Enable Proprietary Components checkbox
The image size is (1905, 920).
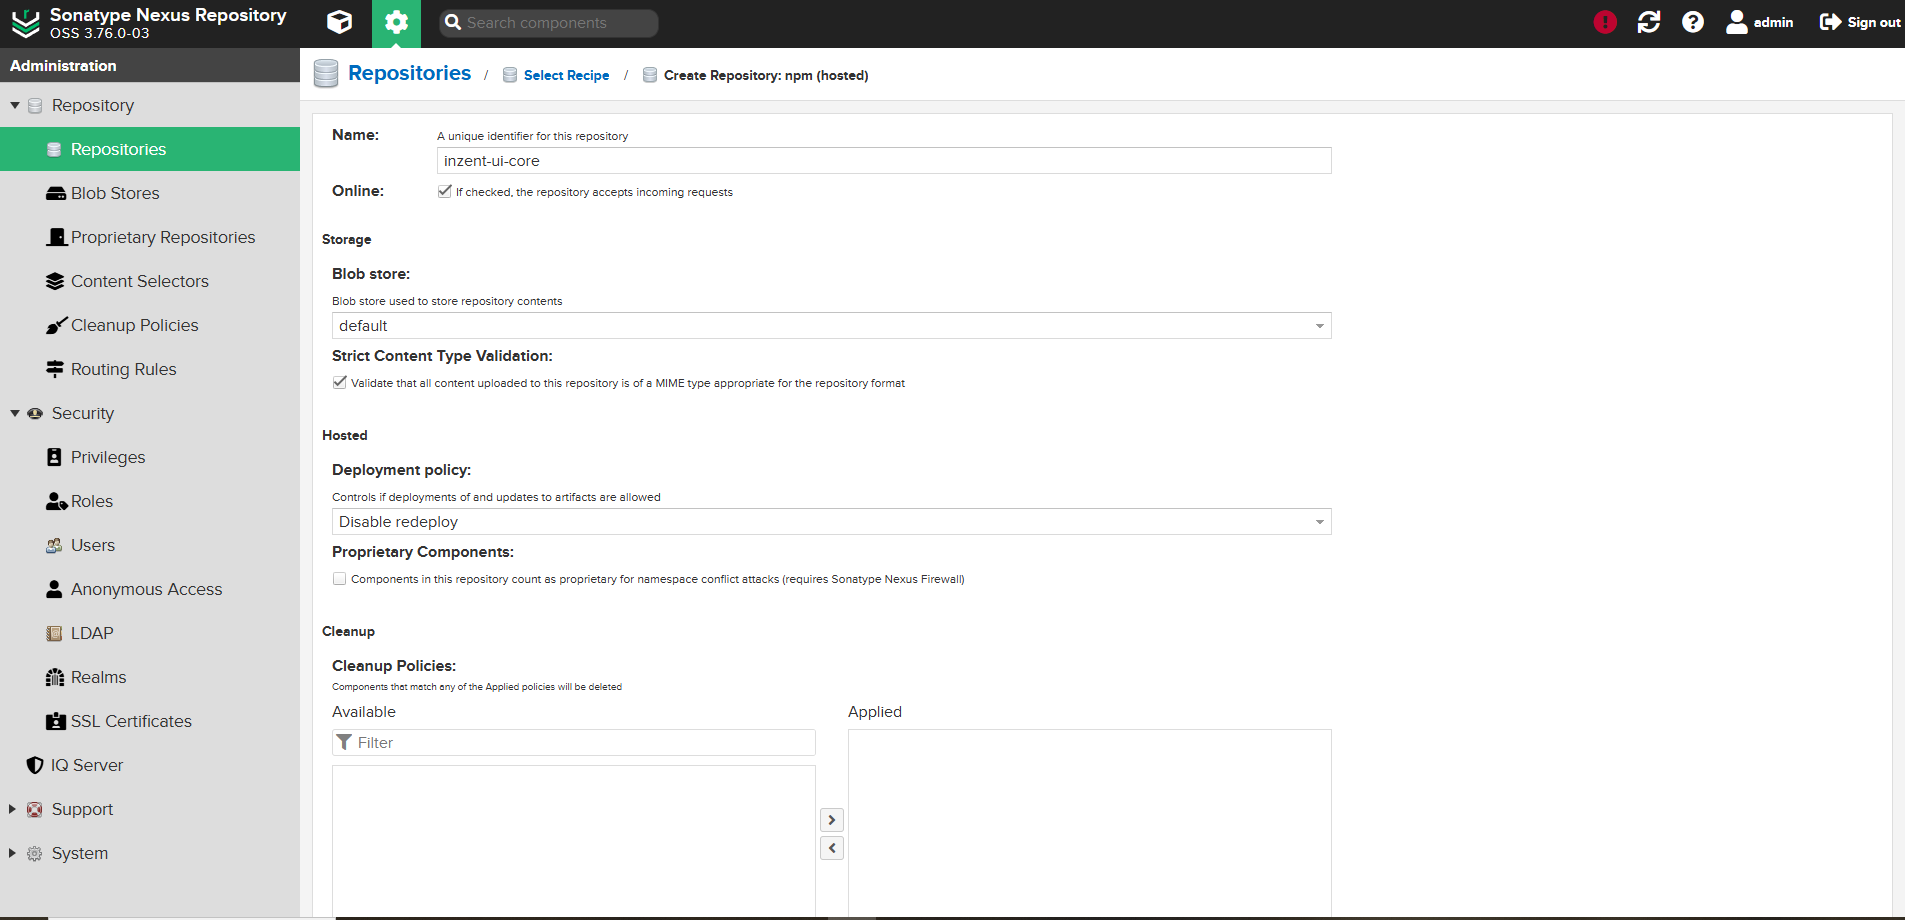[x=339, y=578]
